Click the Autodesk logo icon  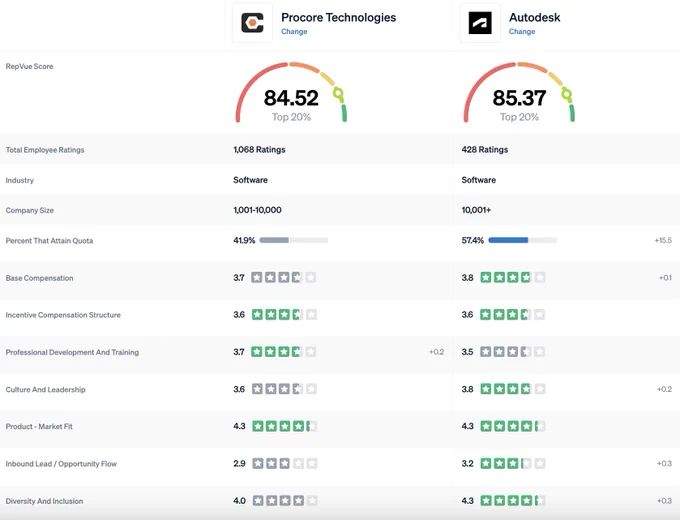pyautogui.click(x=480, y=23)
